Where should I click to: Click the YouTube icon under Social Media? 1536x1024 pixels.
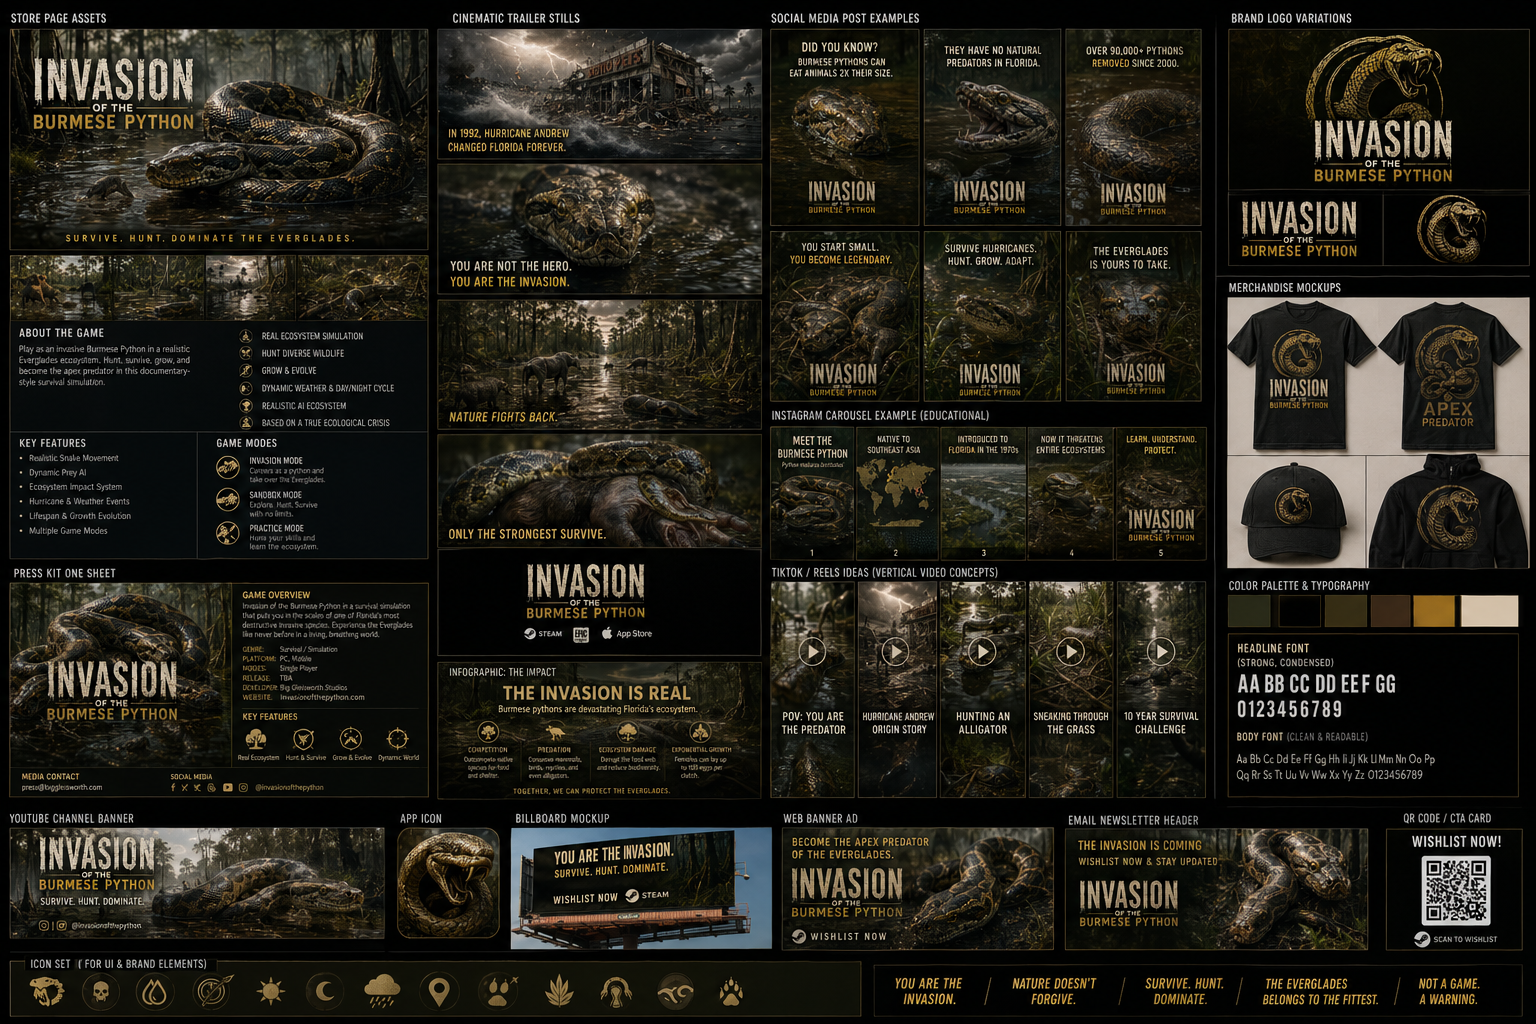coord(228,788)
